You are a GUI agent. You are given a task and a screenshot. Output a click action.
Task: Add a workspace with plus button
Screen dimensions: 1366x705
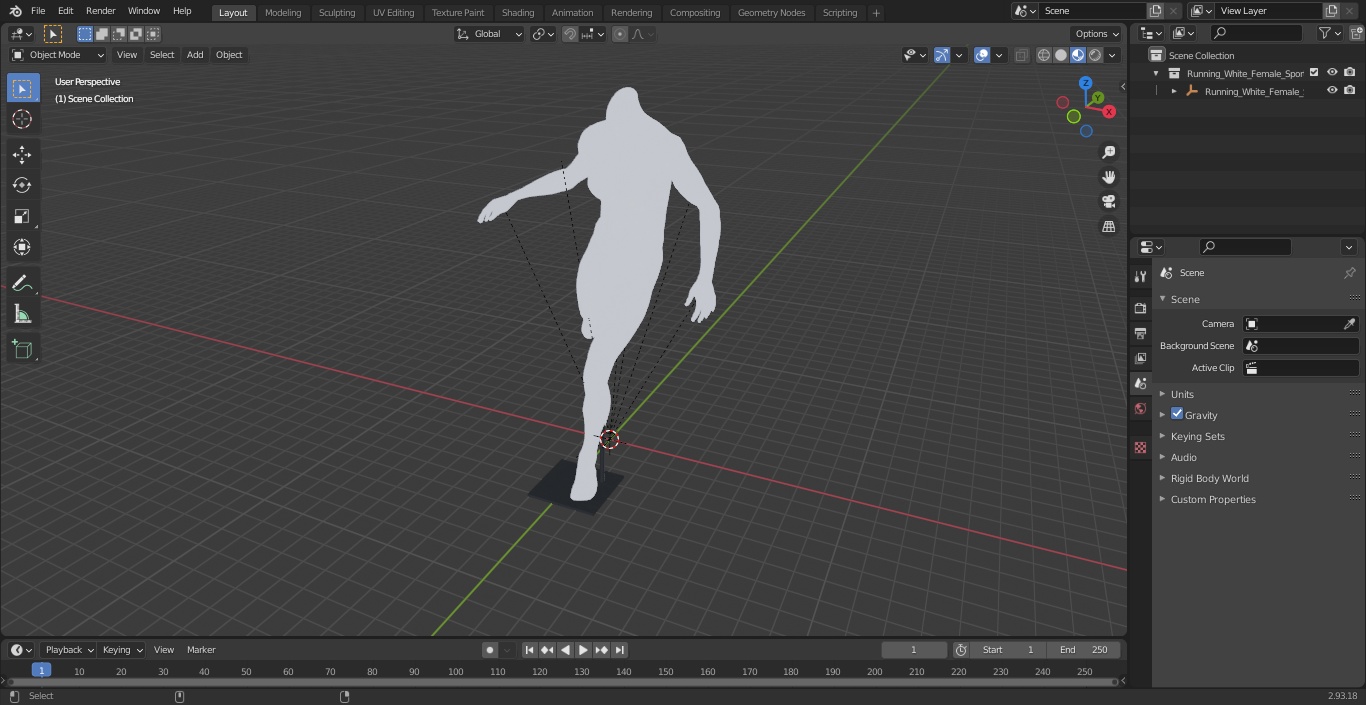[x=876, y=12]
